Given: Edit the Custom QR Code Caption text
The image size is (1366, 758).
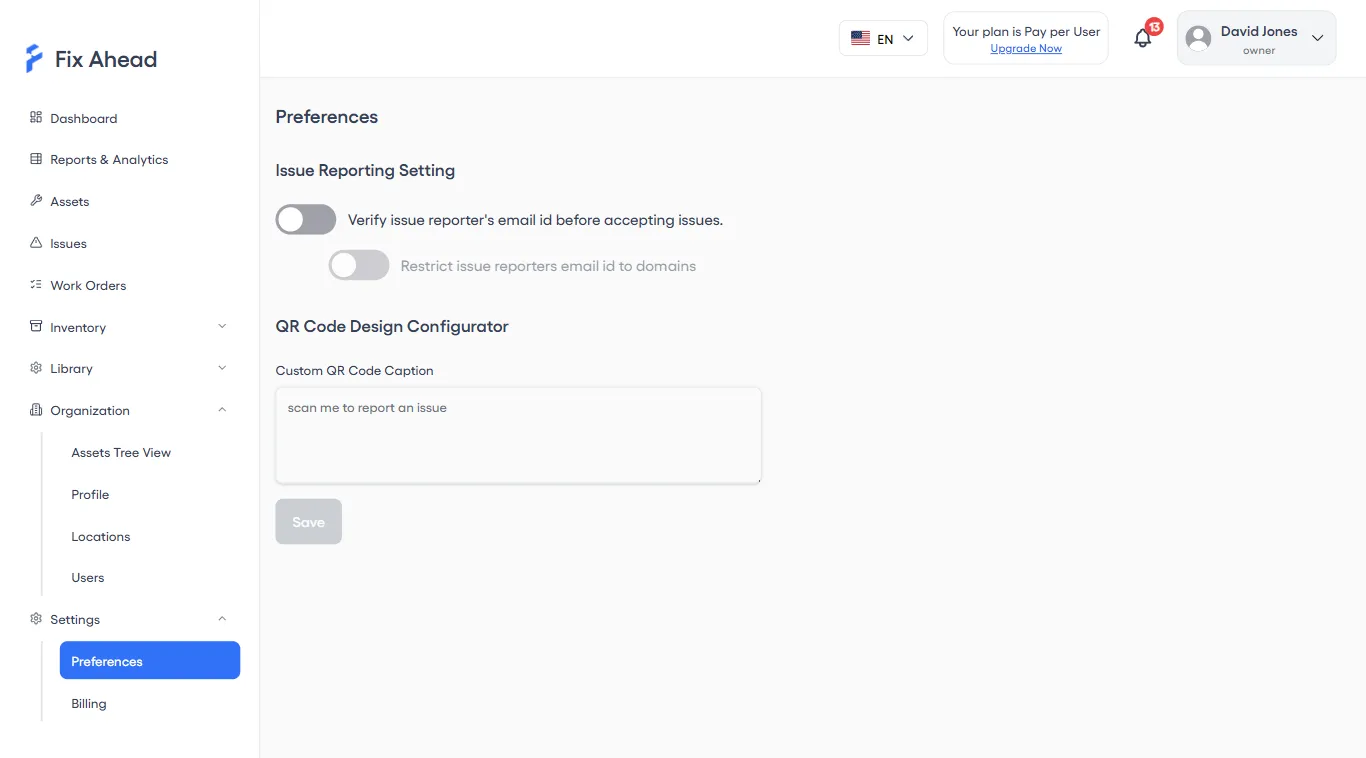Looking at the screenshot, I should pos(518,435).
